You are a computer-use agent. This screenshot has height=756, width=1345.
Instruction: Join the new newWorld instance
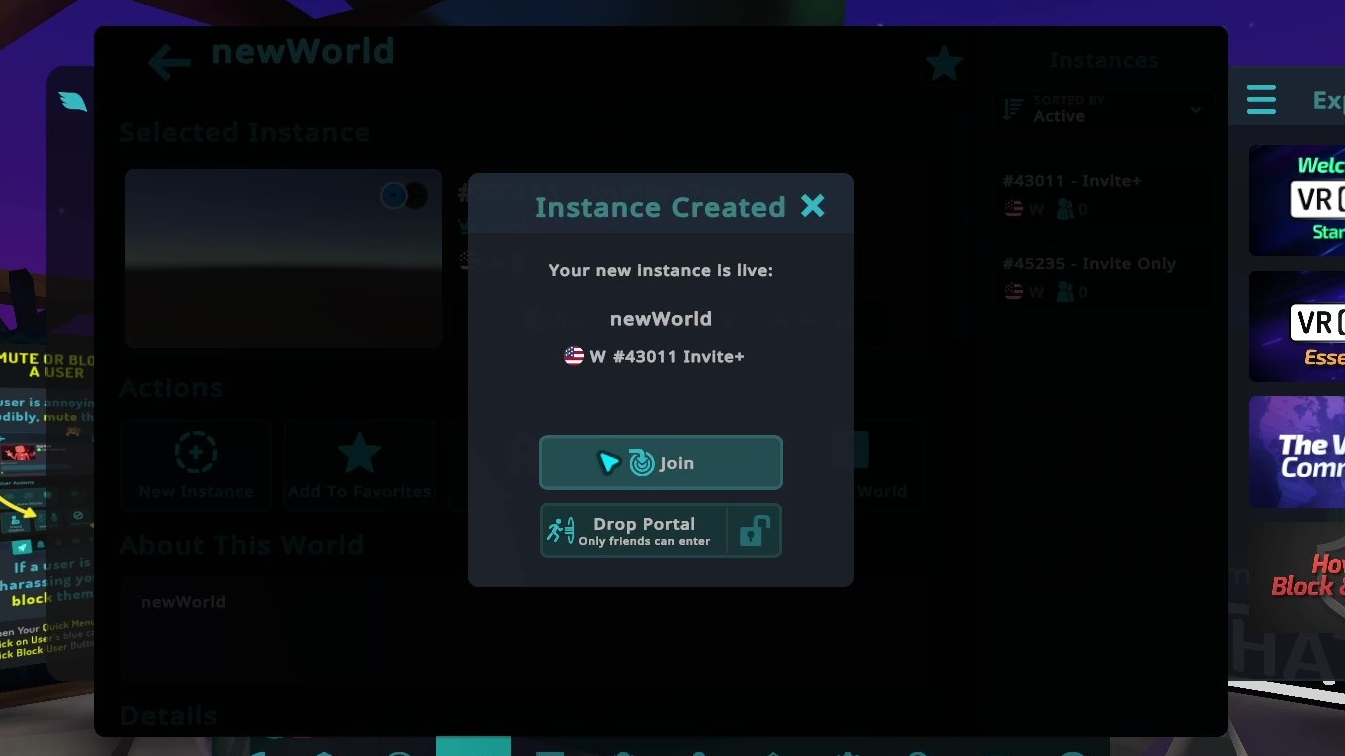[660, 462]
